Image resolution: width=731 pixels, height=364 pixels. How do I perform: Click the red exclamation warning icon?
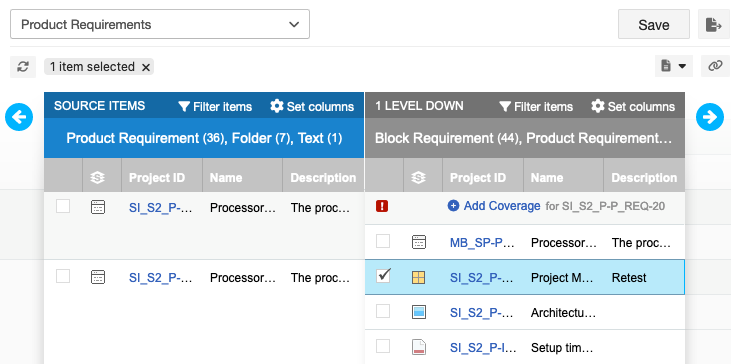(x=382, y=206)
